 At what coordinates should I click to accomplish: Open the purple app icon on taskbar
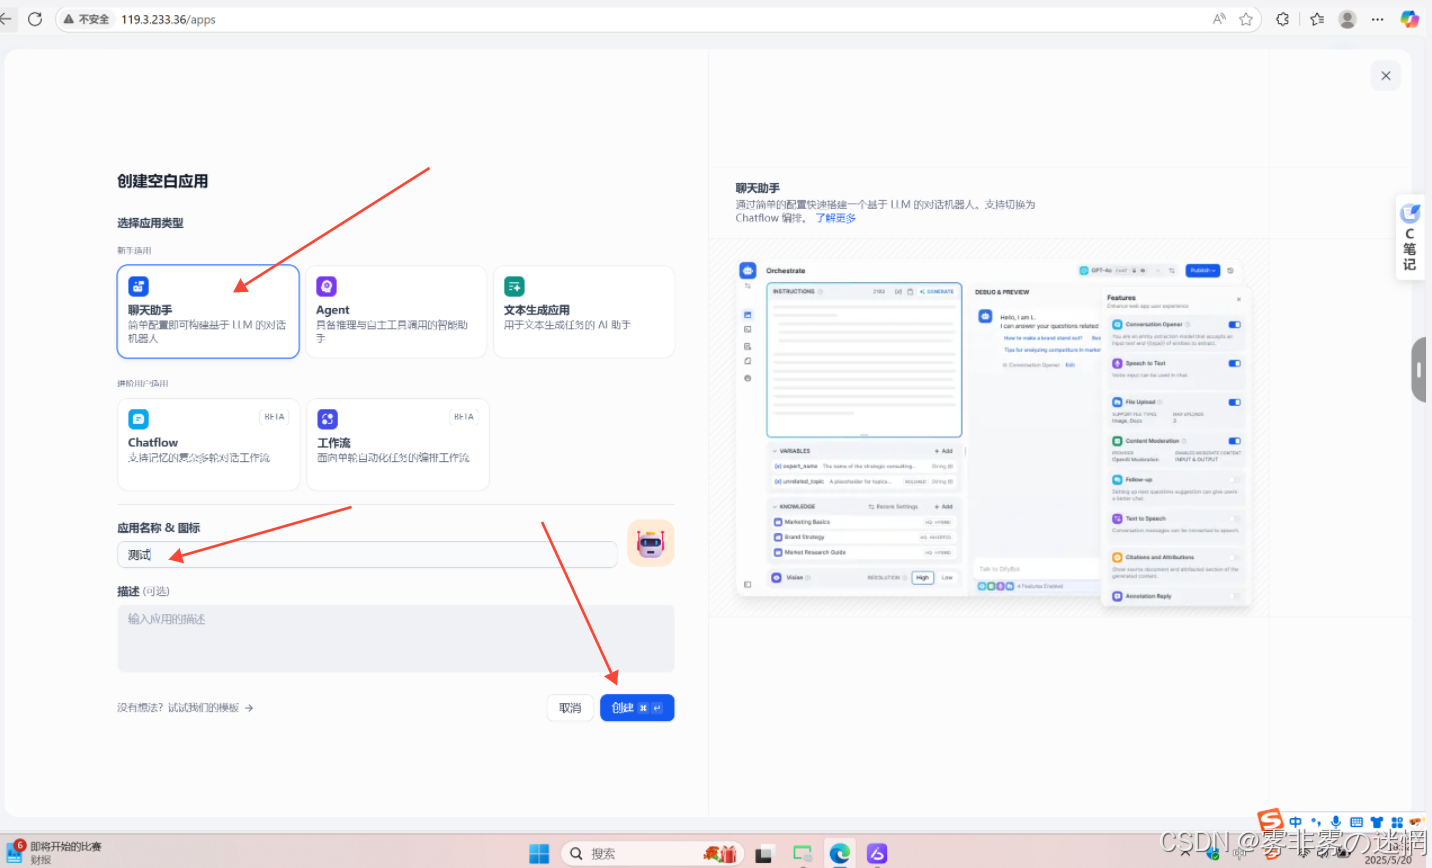tap(877, 853)
